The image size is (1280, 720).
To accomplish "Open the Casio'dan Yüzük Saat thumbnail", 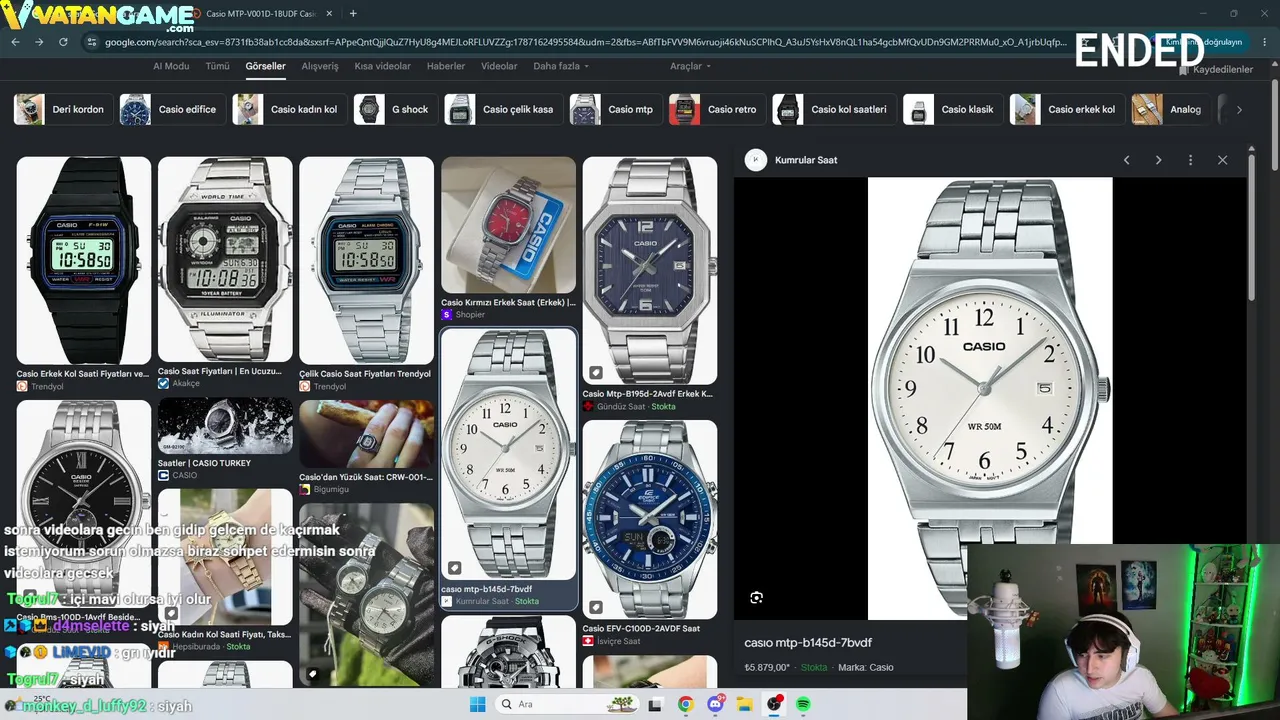I will tap(366, 434).
